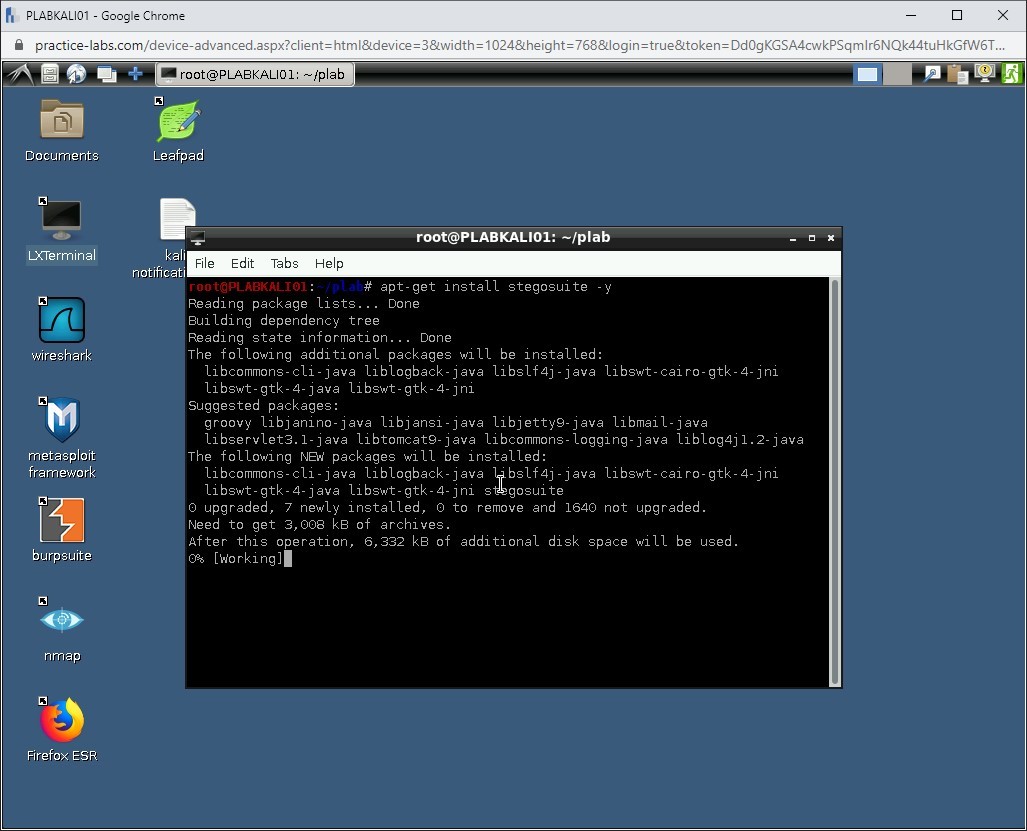This screenshot has height=831, width=1027.
Task: Open the Kali applications menu icon
Action: point(20,74)
